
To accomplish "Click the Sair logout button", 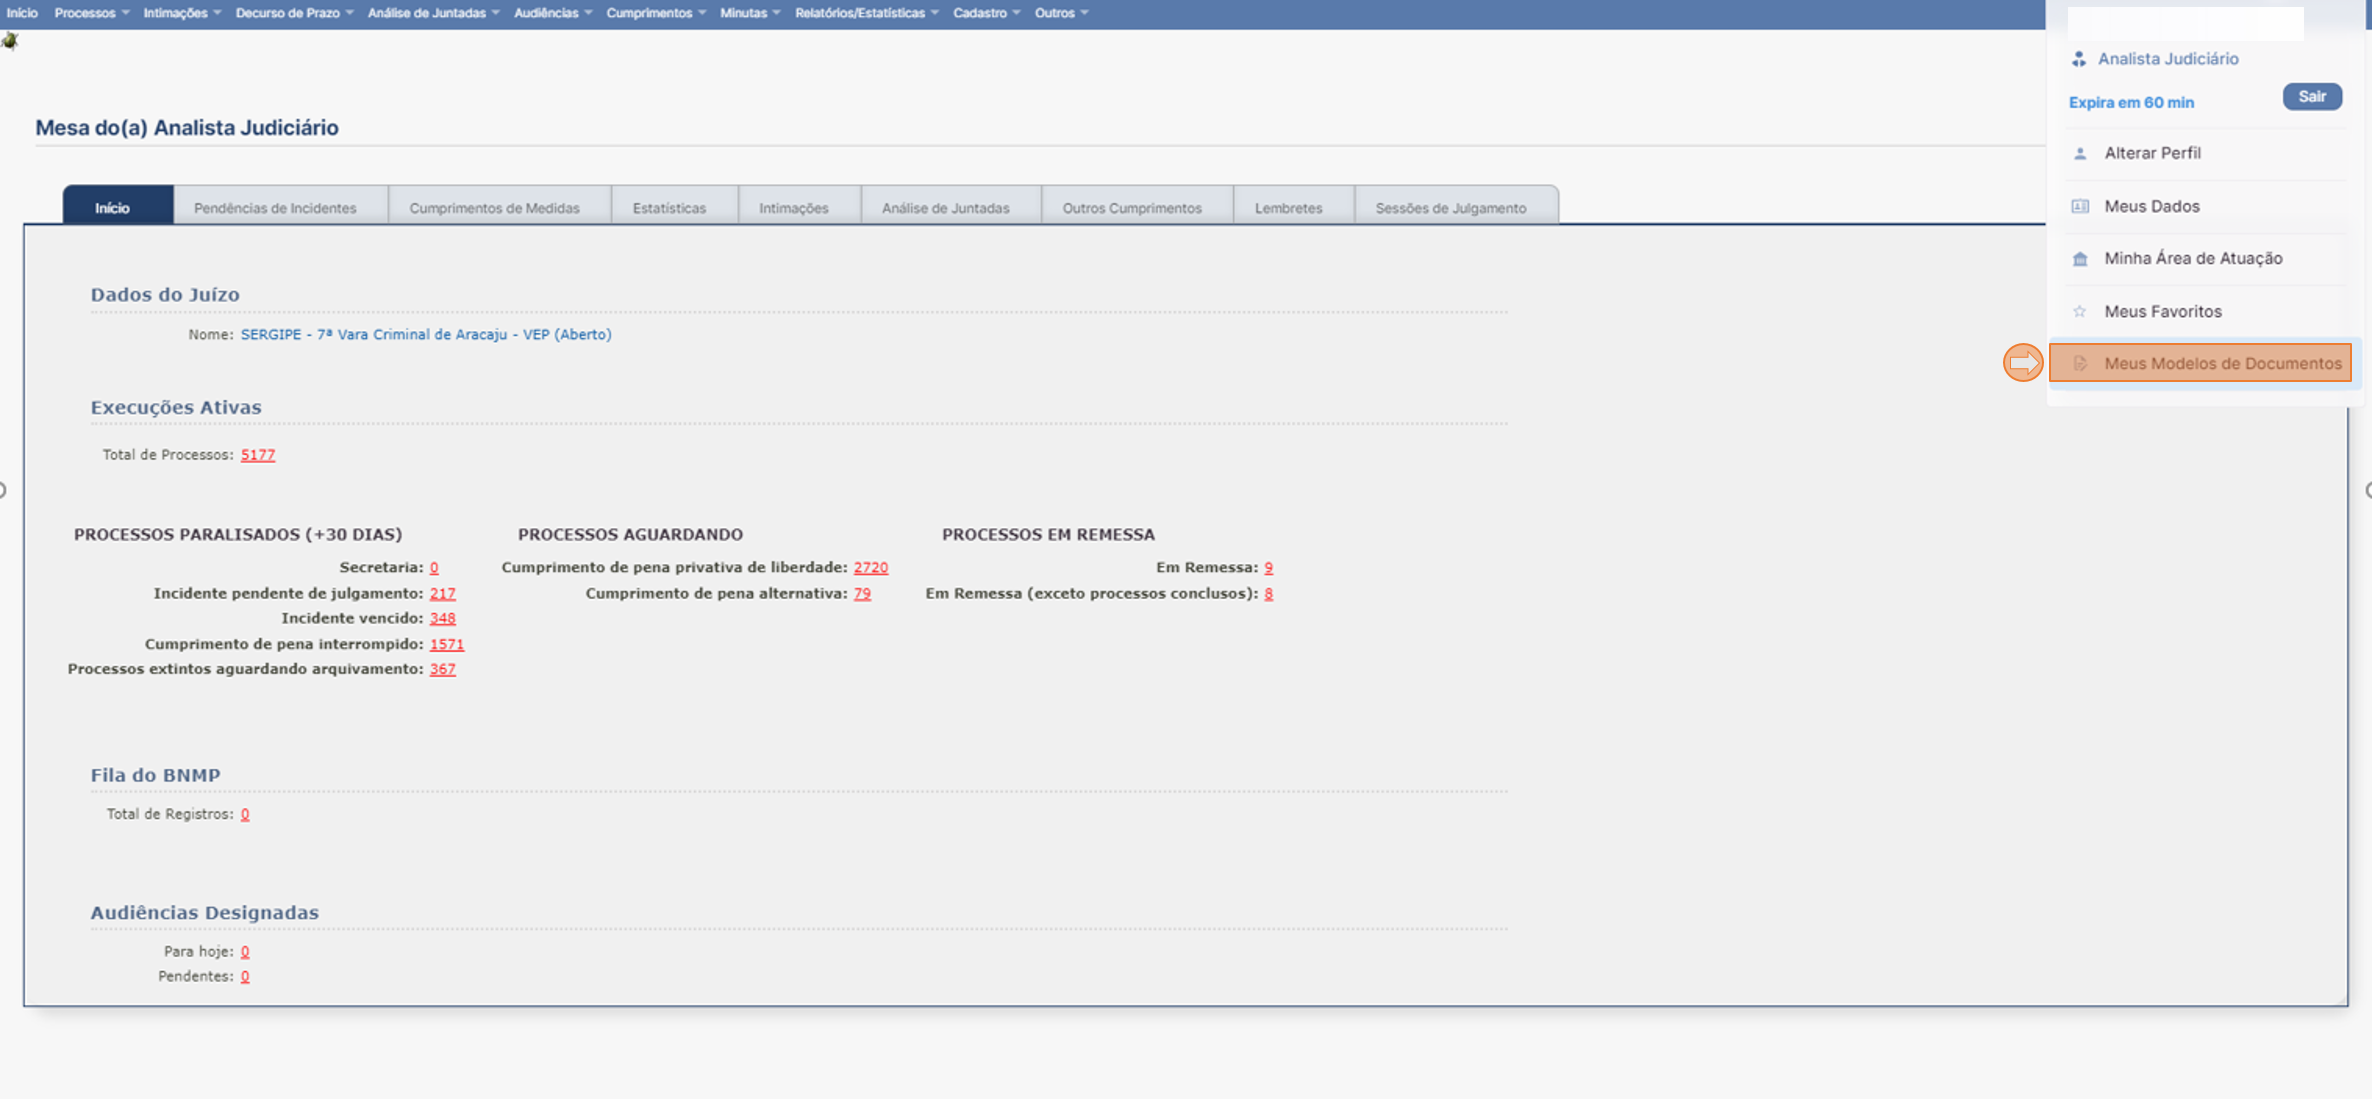I will [2312, 97].
